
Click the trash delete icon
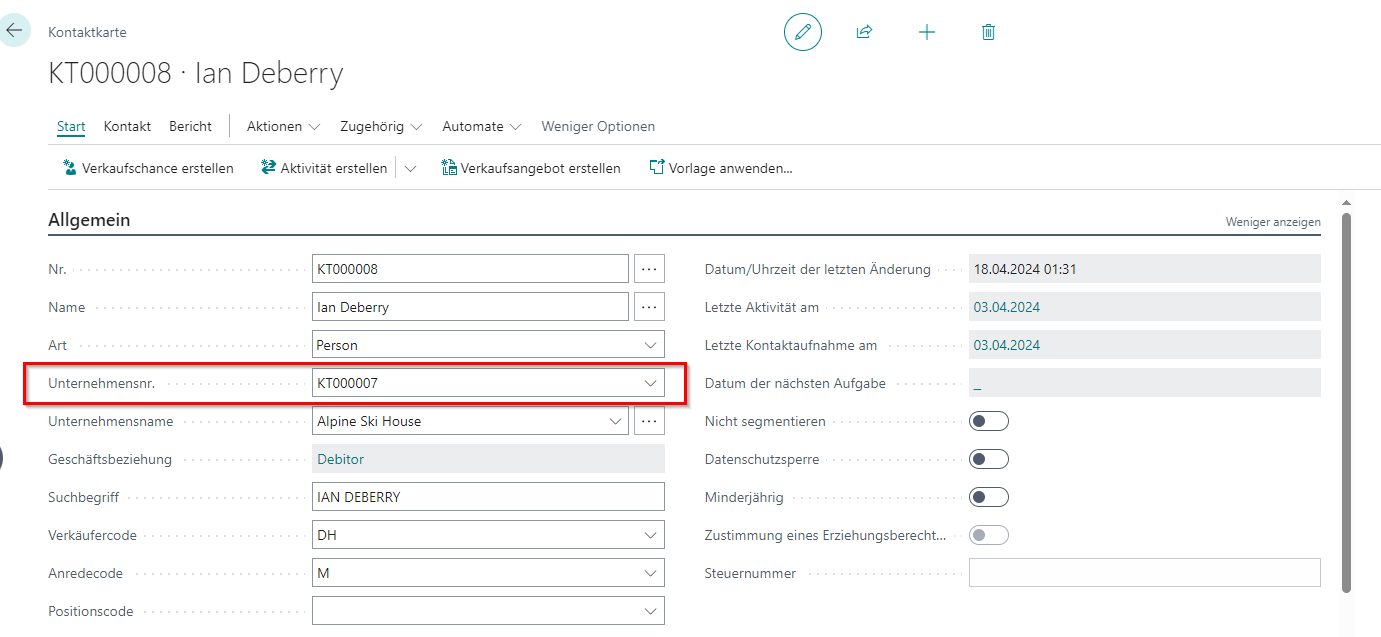click(x=989, y=32)
